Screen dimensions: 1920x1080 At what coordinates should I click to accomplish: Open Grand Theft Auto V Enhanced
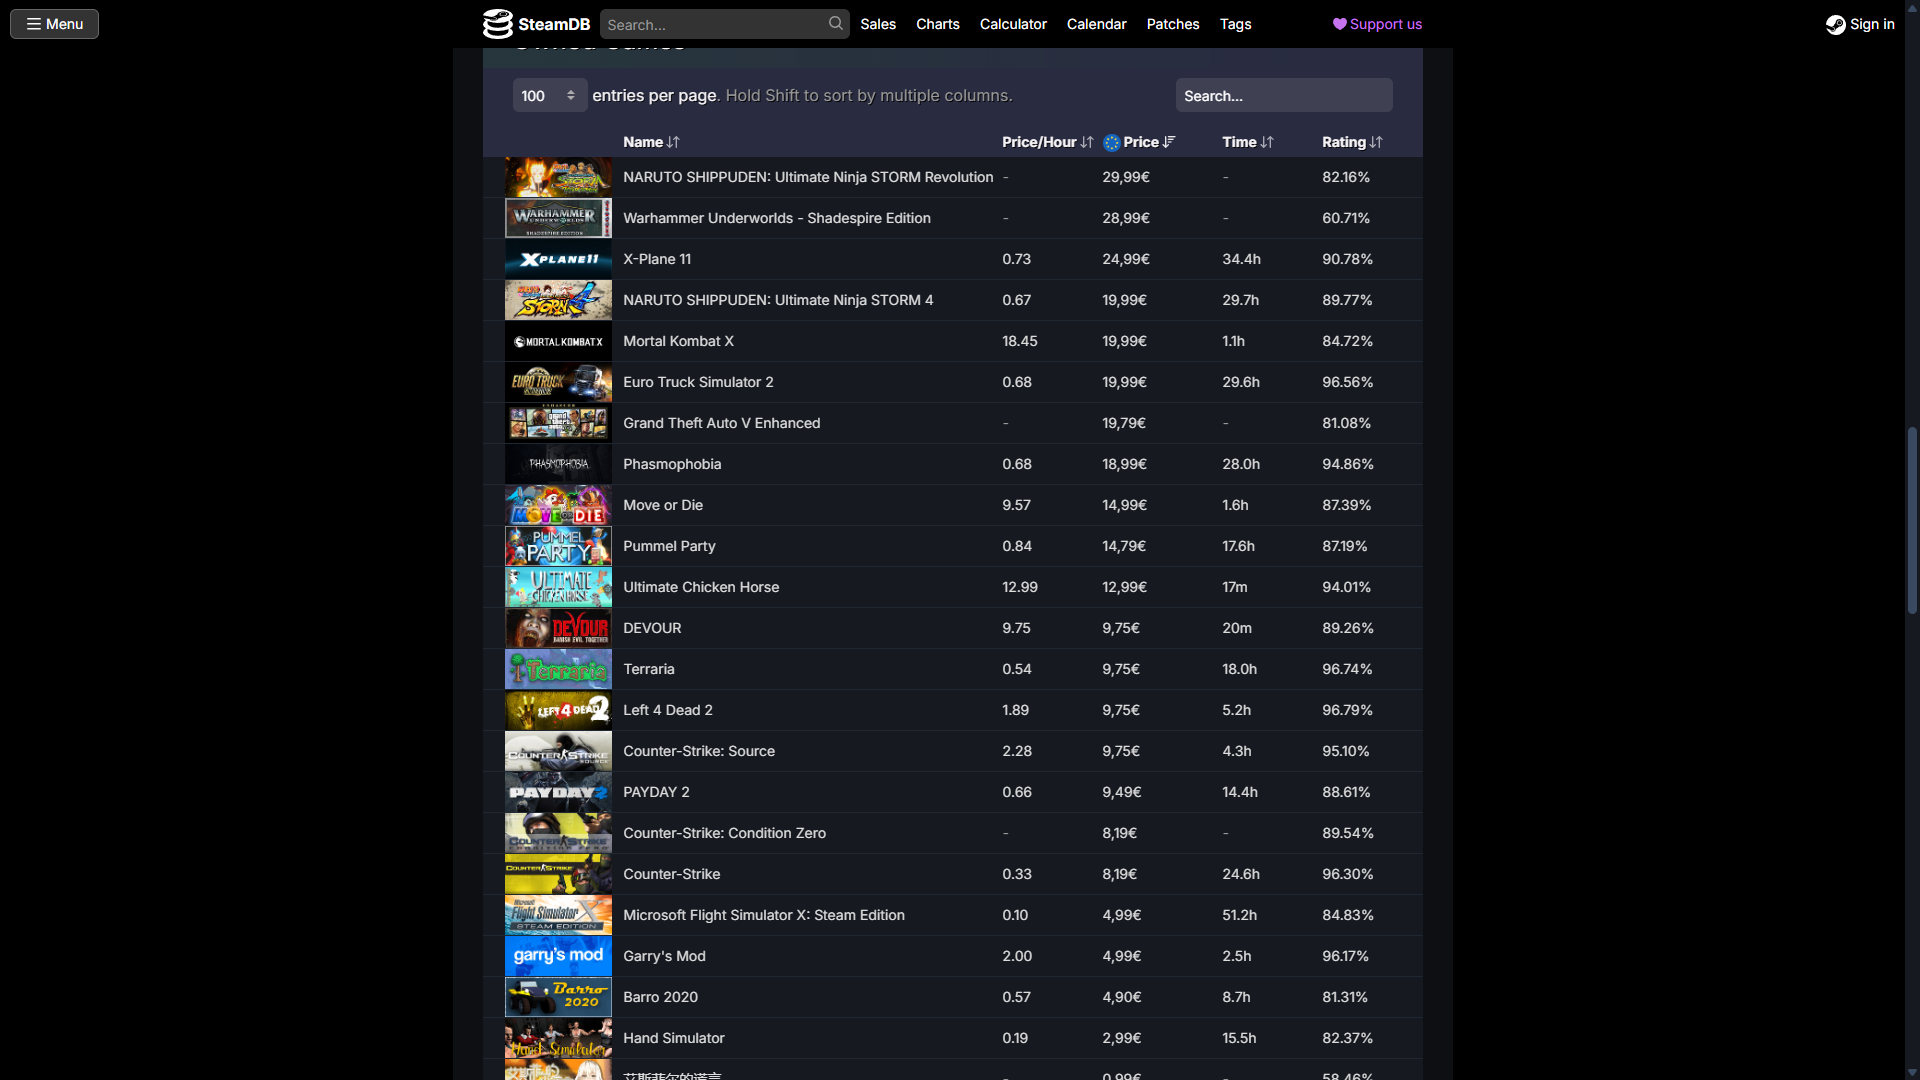pos(721,423)
